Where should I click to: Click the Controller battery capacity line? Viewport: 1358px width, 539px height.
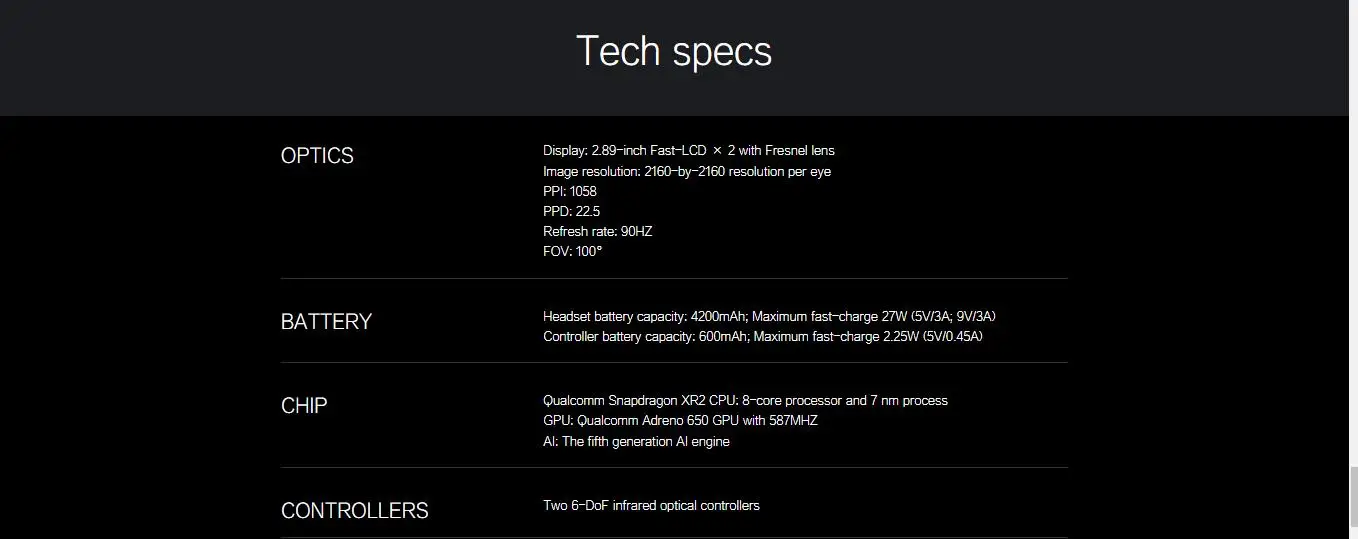point(762,336)
